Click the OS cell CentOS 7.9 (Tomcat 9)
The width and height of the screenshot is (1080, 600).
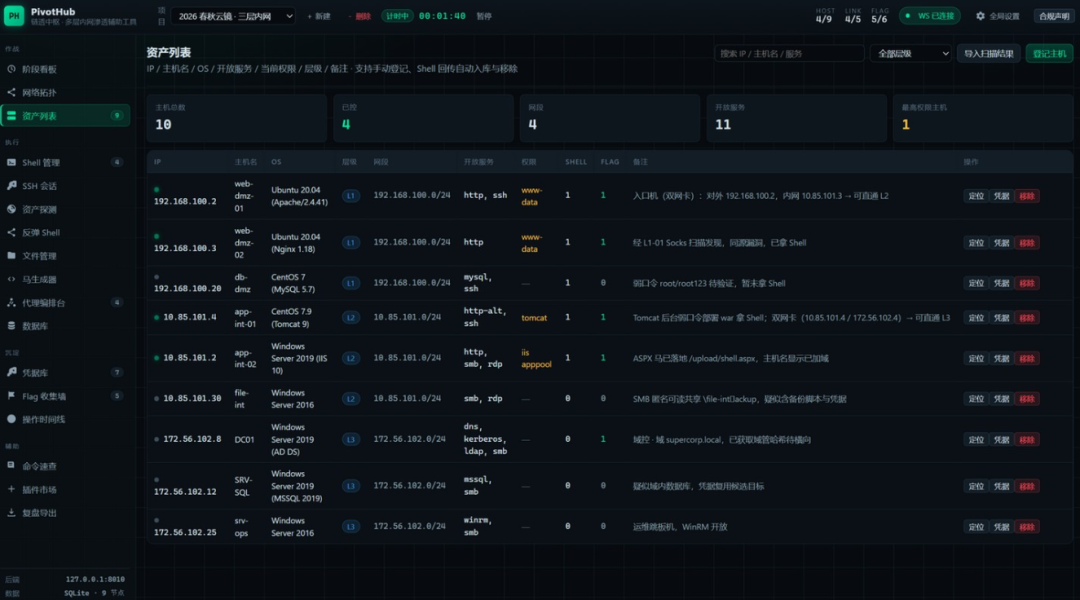coord(291,318)
